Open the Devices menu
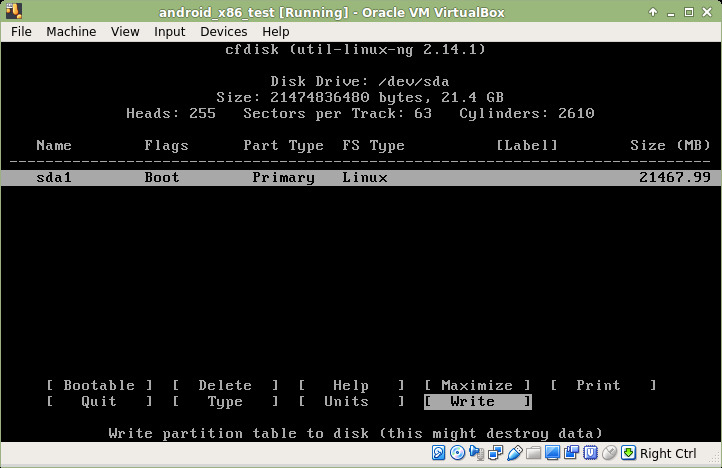This screenshot has width=722, height=468. 223,31
